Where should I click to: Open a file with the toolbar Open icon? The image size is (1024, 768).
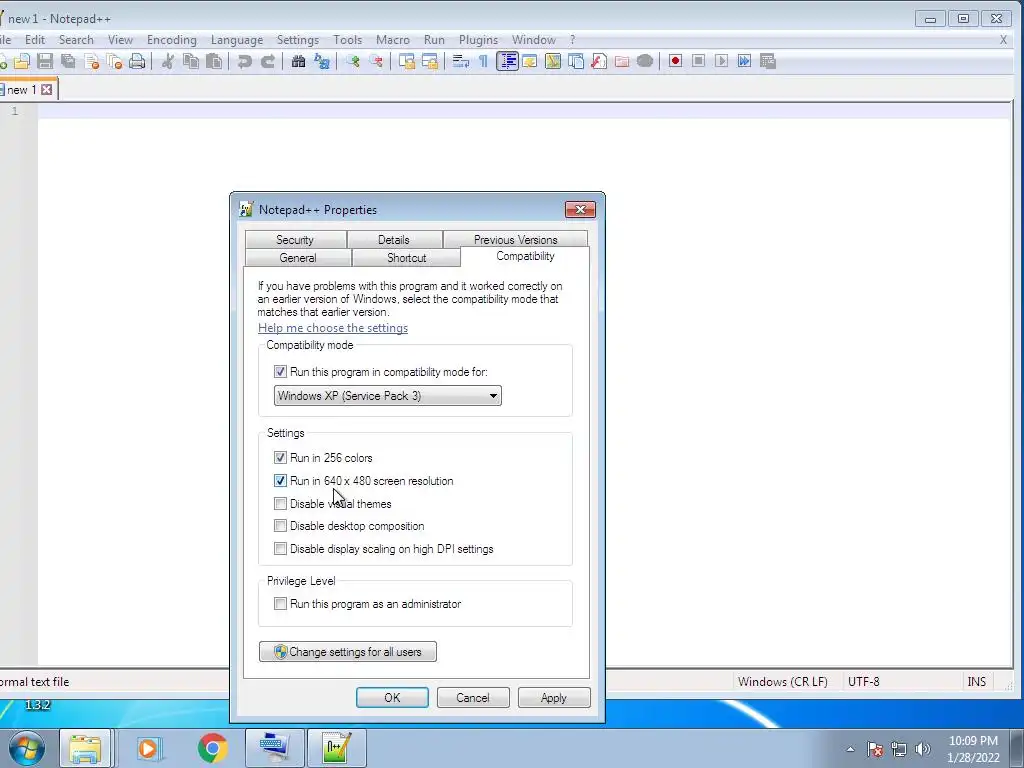pos(22,61)
